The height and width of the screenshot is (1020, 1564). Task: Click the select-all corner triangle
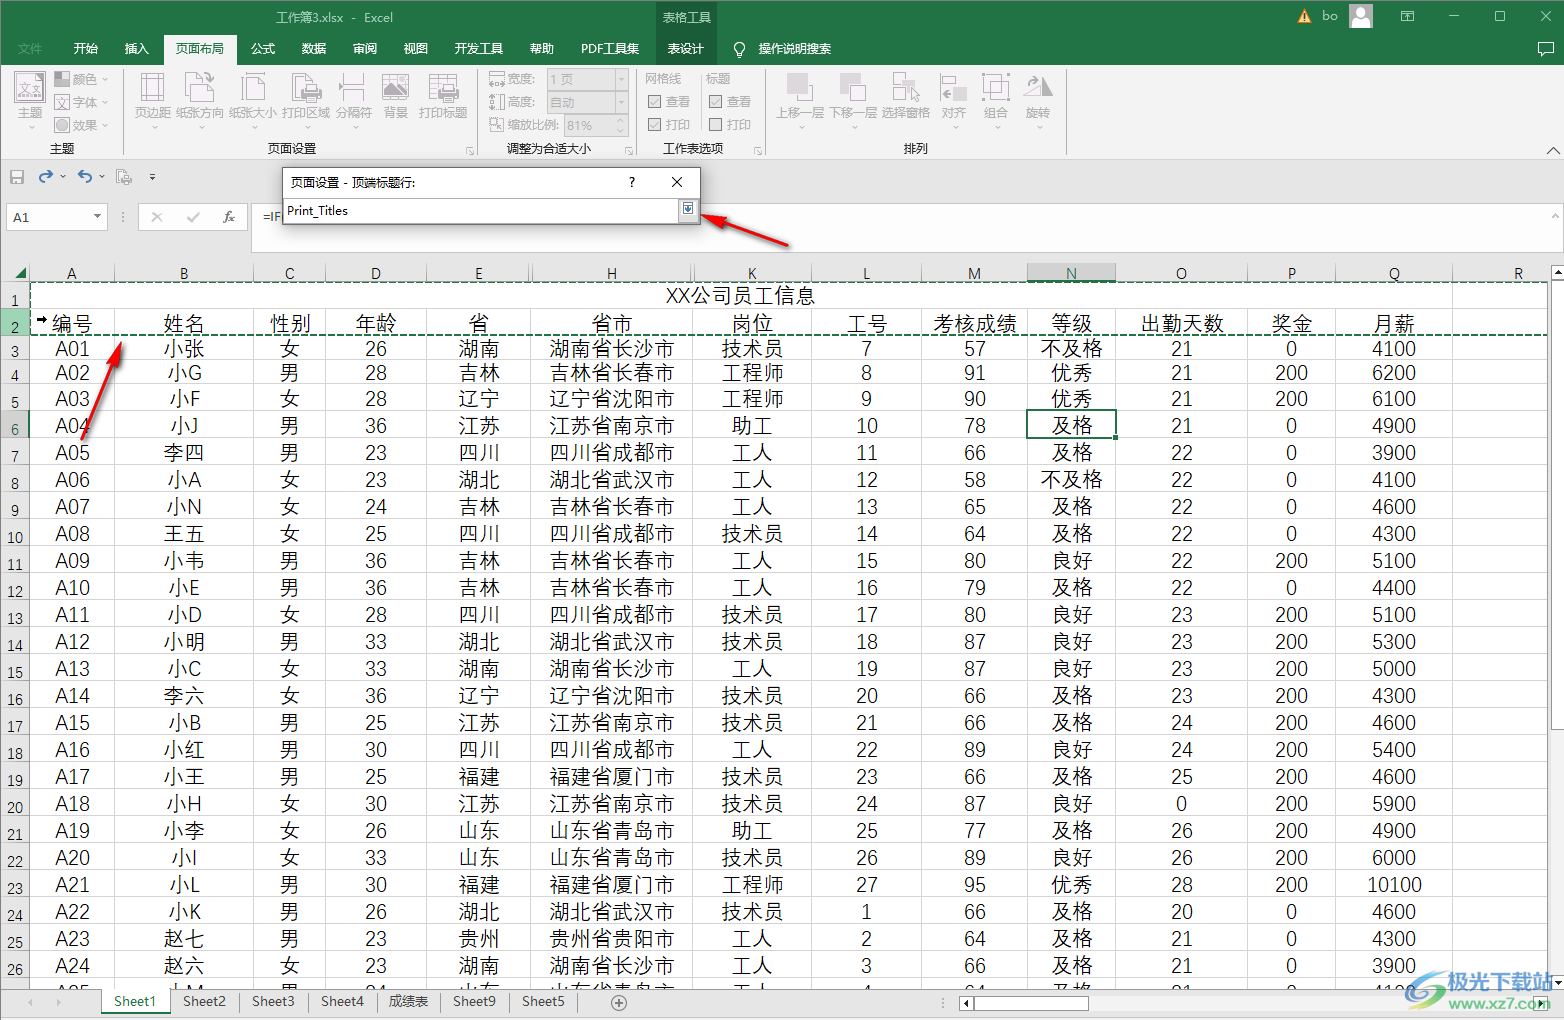pos(20,273)
